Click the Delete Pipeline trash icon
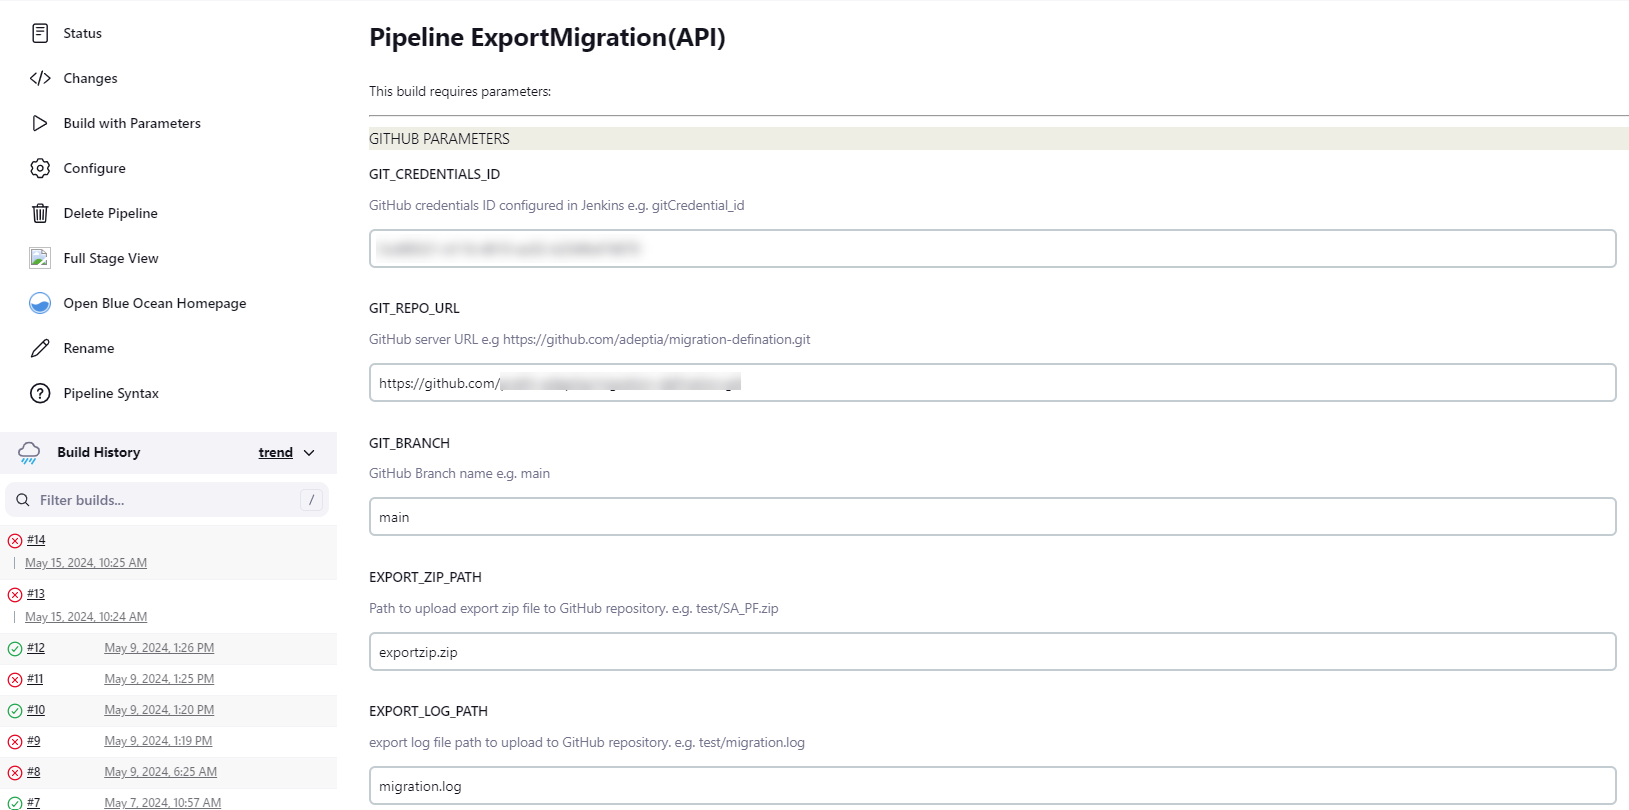The width and height of the screenshot is (1629, 810). tap(40, 213)
